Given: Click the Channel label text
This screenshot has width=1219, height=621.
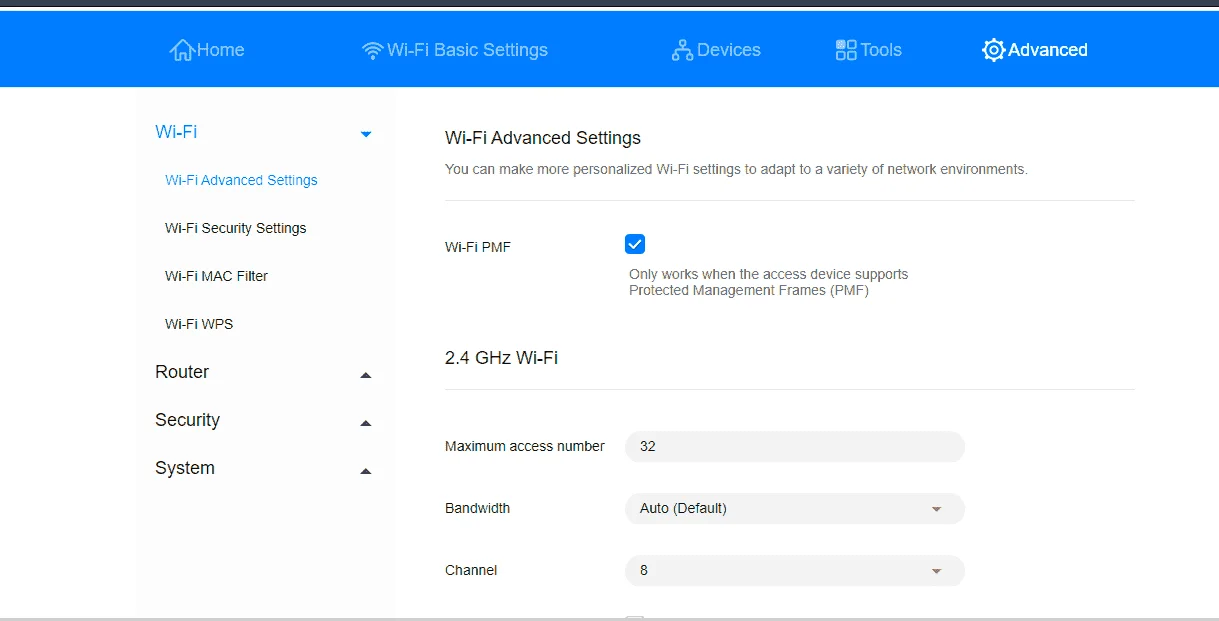Looking at the screenshot, I should click(471, 570).
